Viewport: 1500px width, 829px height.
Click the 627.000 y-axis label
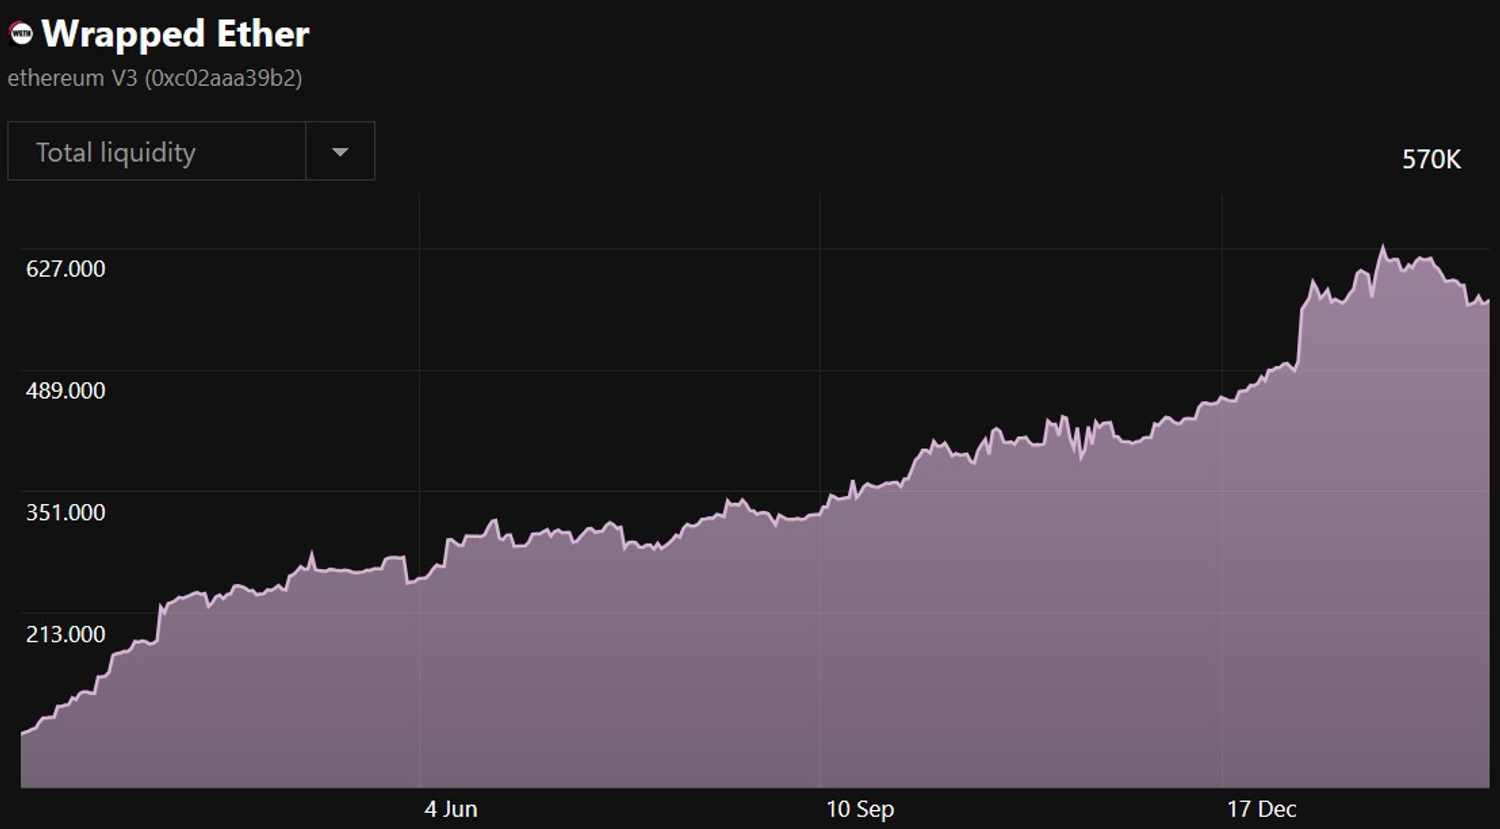(65, 269)
